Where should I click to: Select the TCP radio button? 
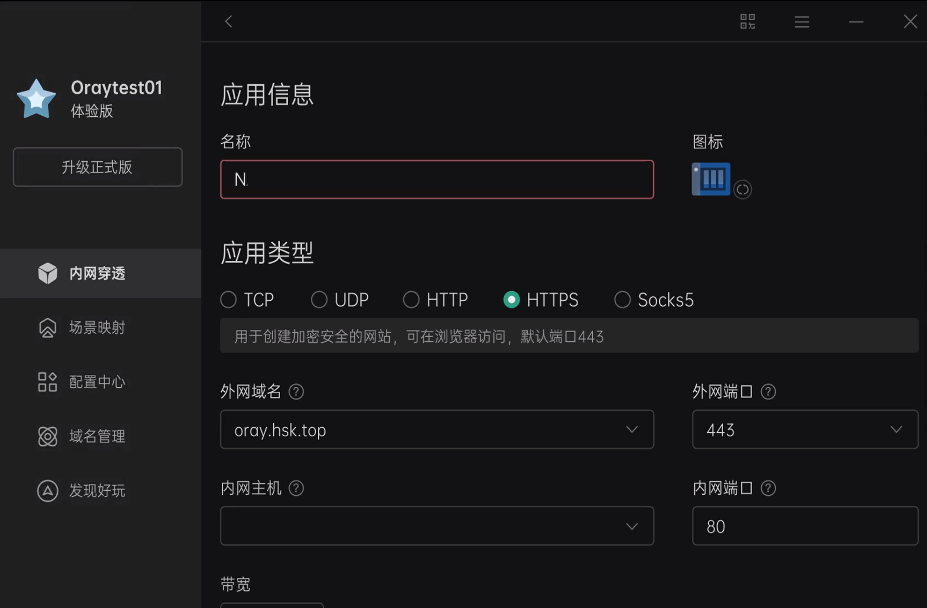(x=229, y=300)
